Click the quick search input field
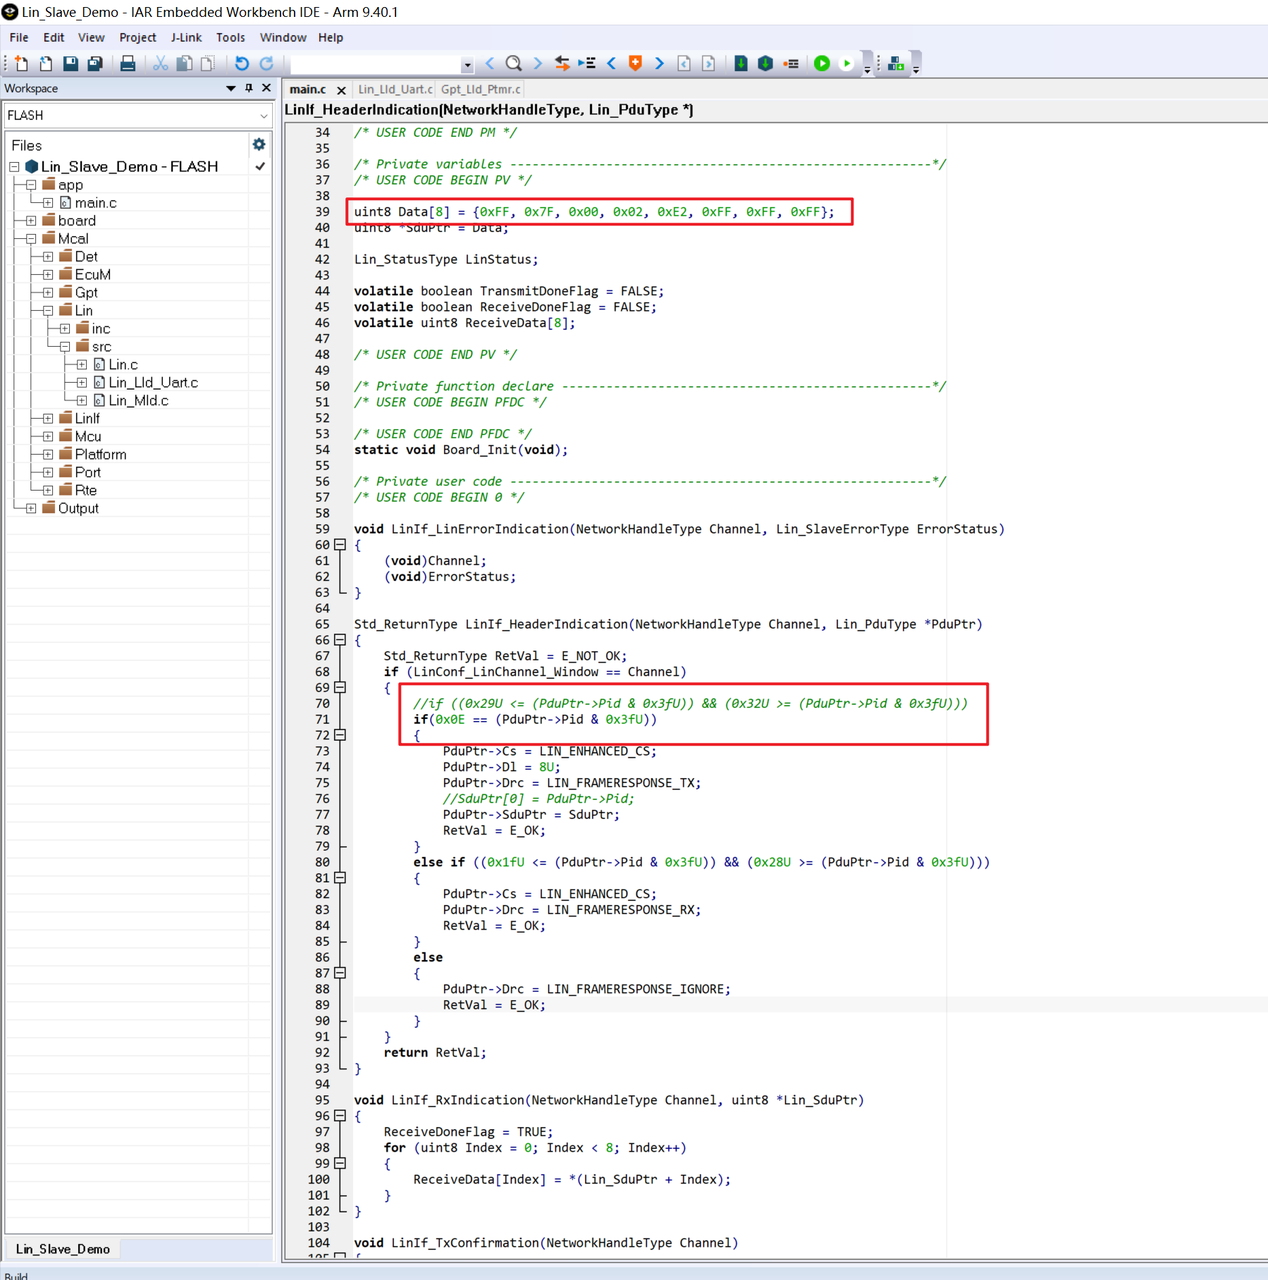This screenshot has height=1280, width=1268. pos(375,64)
